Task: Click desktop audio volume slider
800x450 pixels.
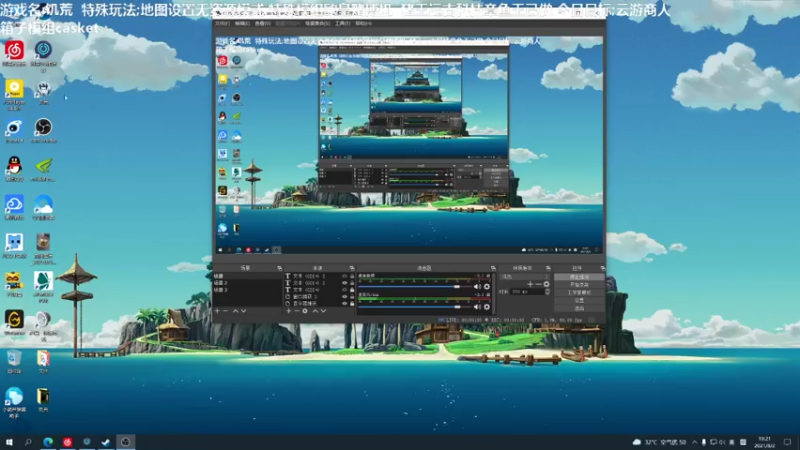Action: 415,287
